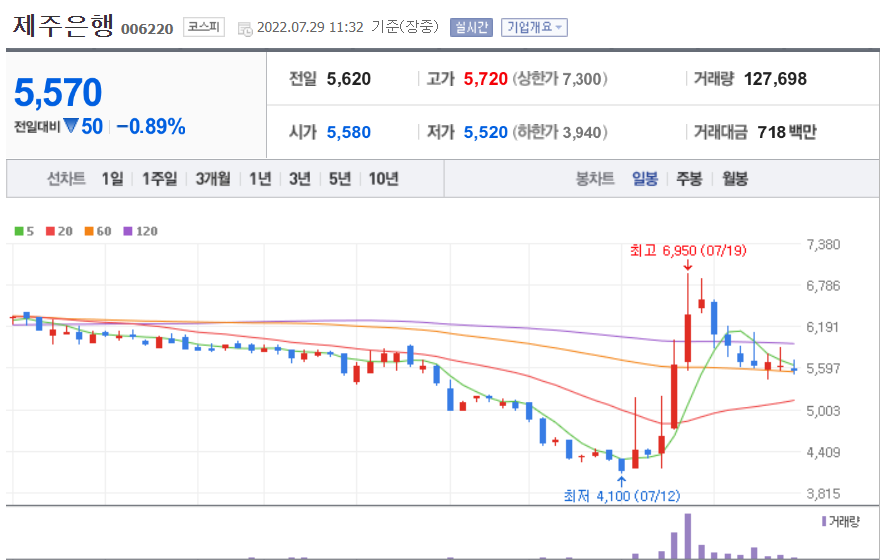Image resolution: width=880 pixels, height=560 pixels.
Task: Click the 거래대금 value 718 백만
Action: click(786, 132)
